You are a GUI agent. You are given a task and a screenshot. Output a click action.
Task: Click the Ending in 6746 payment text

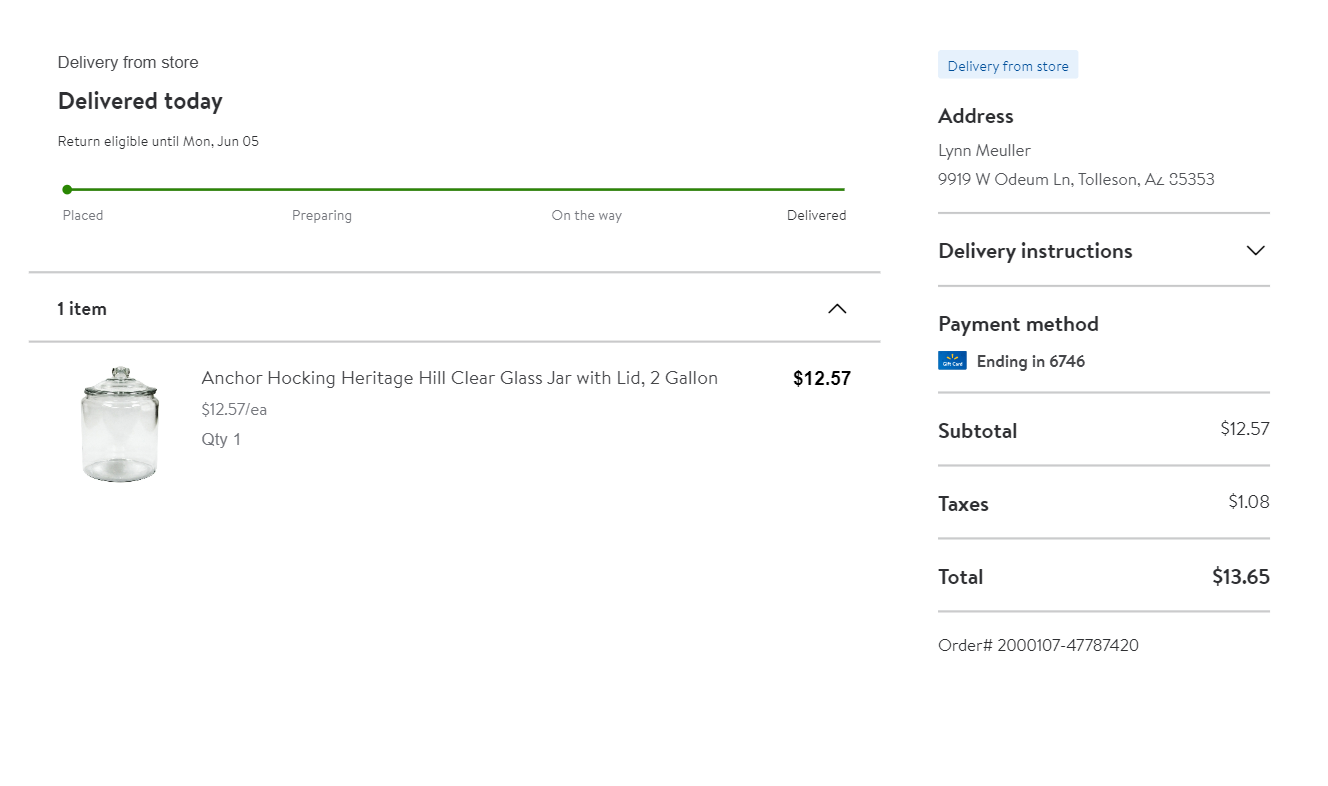pos(1030,362)
